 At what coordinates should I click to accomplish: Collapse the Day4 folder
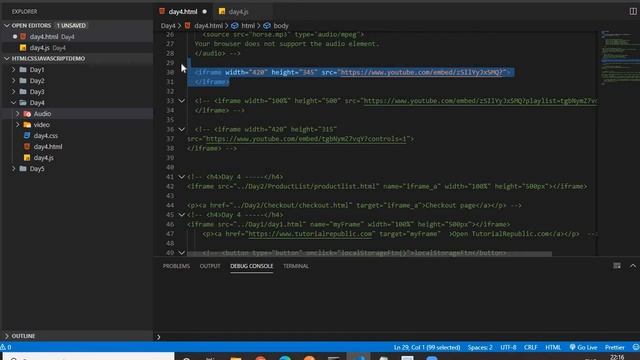tap(13, 103)
